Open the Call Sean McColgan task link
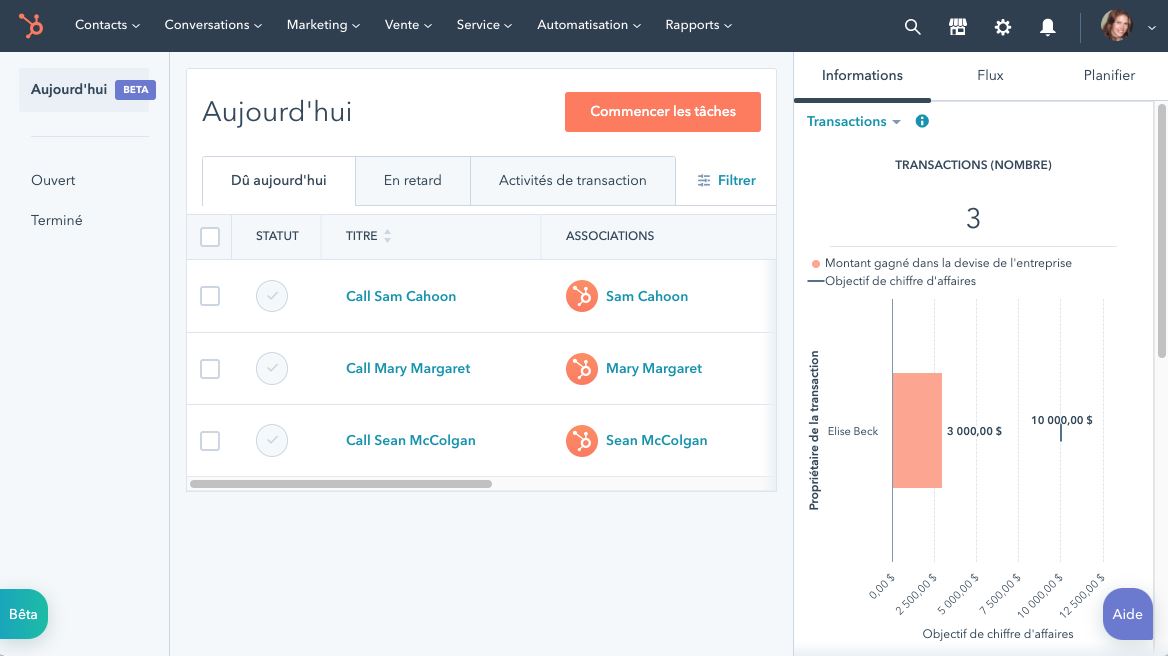 tap(410, 441)
